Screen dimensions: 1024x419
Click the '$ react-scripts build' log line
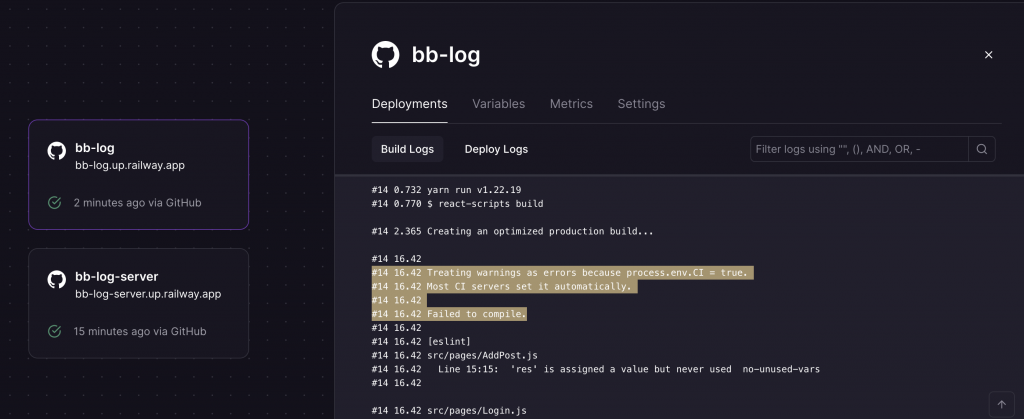[x=457, y=204]
